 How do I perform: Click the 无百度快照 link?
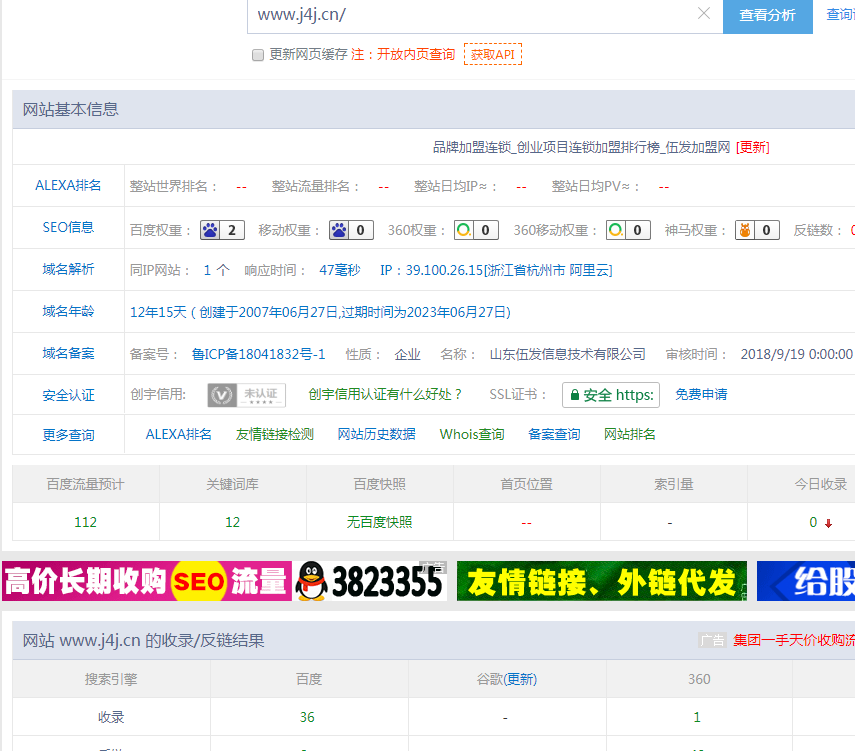point(380,522)
